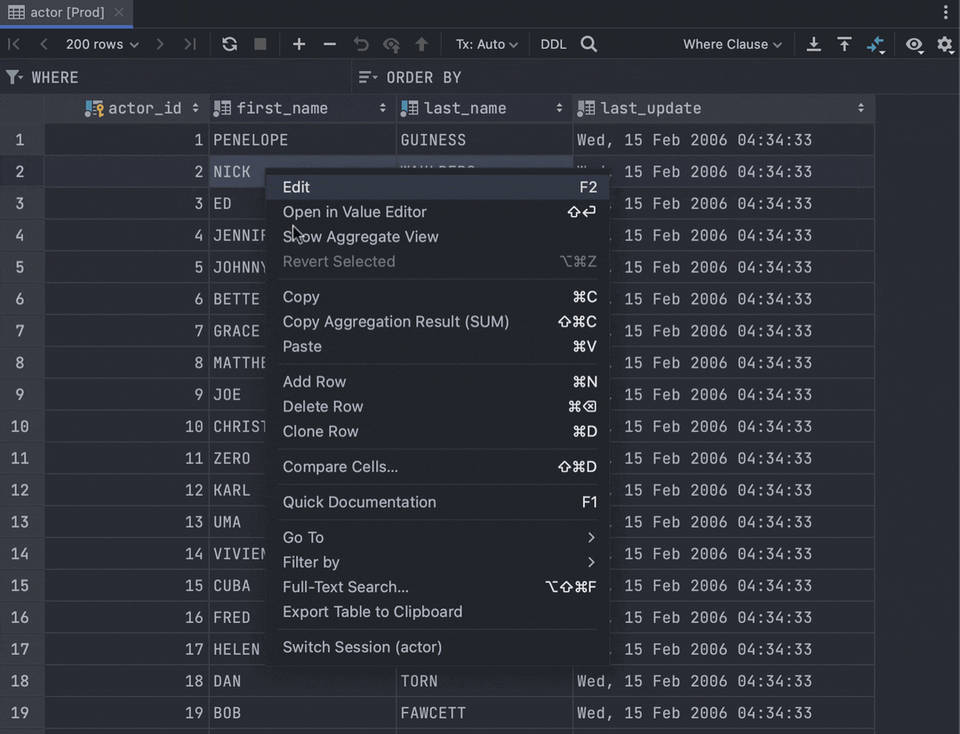
Task: Open search using the magnifier icon
Action: (589, 44)
